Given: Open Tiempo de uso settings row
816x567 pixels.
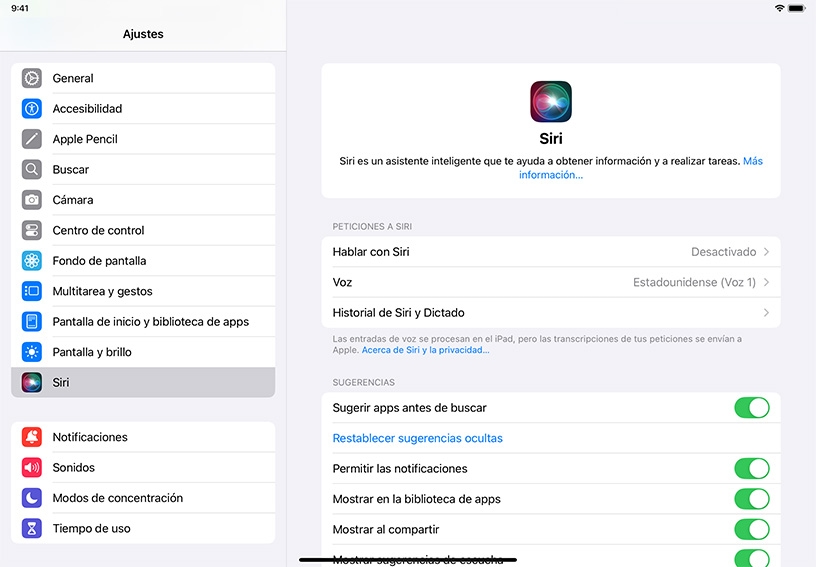Looking at the screenshot, I should pyautogui.click(x=143, y=529).
